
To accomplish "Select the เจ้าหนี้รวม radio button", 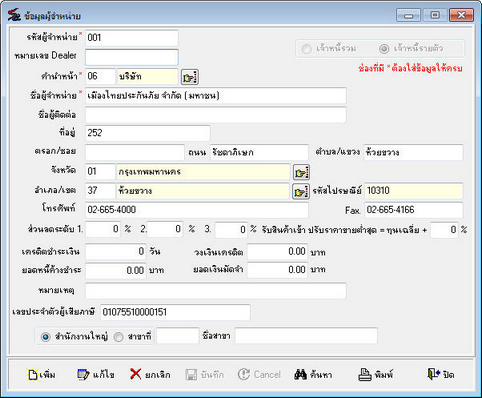I will [x=306, y=49].
